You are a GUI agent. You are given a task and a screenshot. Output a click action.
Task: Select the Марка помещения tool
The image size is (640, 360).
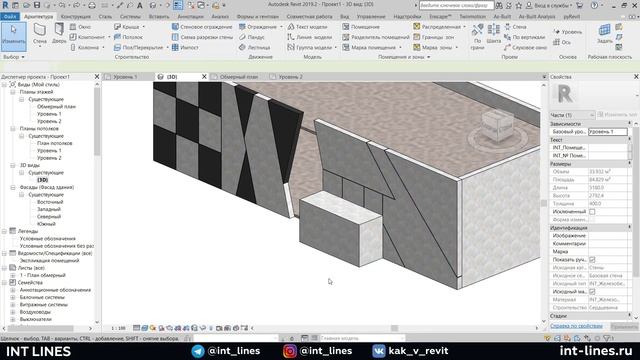click(369, 47)
